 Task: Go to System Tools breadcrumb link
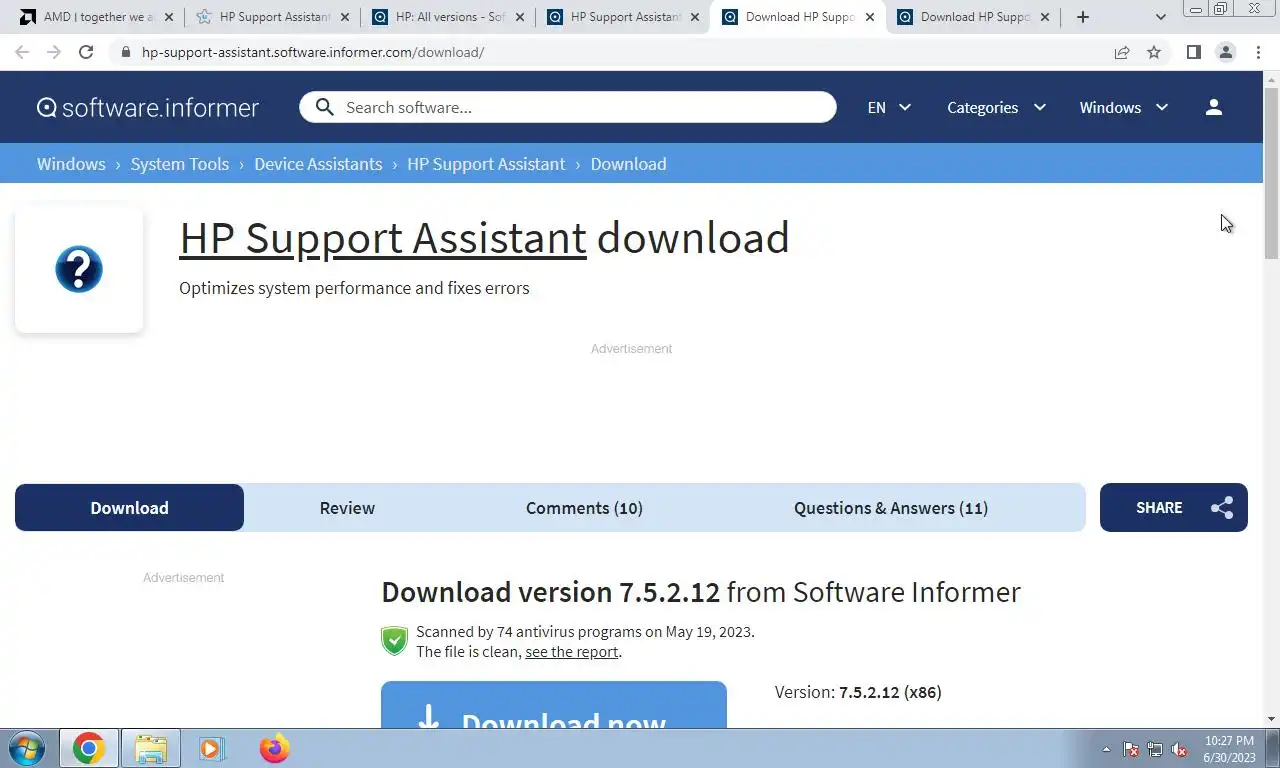pos(180,164)
